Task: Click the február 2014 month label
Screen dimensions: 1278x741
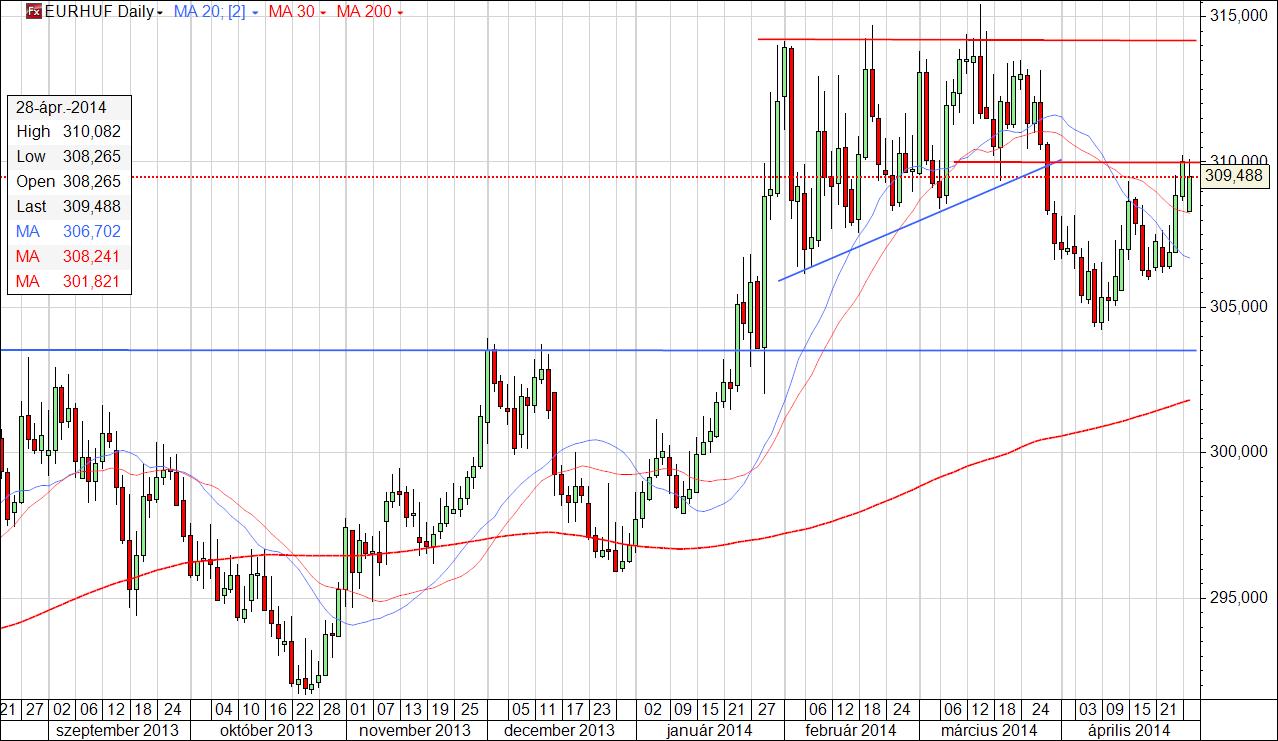Action: pos(853,729)
